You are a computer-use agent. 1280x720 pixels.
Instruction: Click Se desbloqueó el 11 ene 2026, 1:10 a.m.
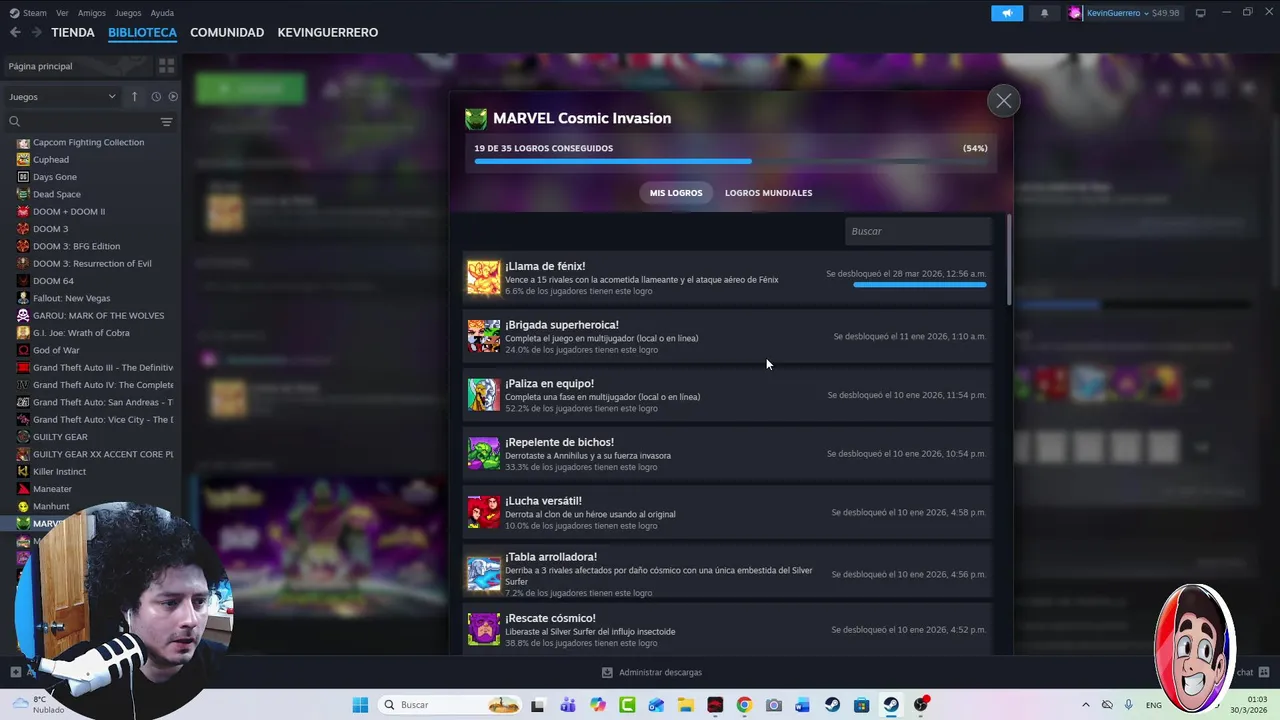point(909,337)
